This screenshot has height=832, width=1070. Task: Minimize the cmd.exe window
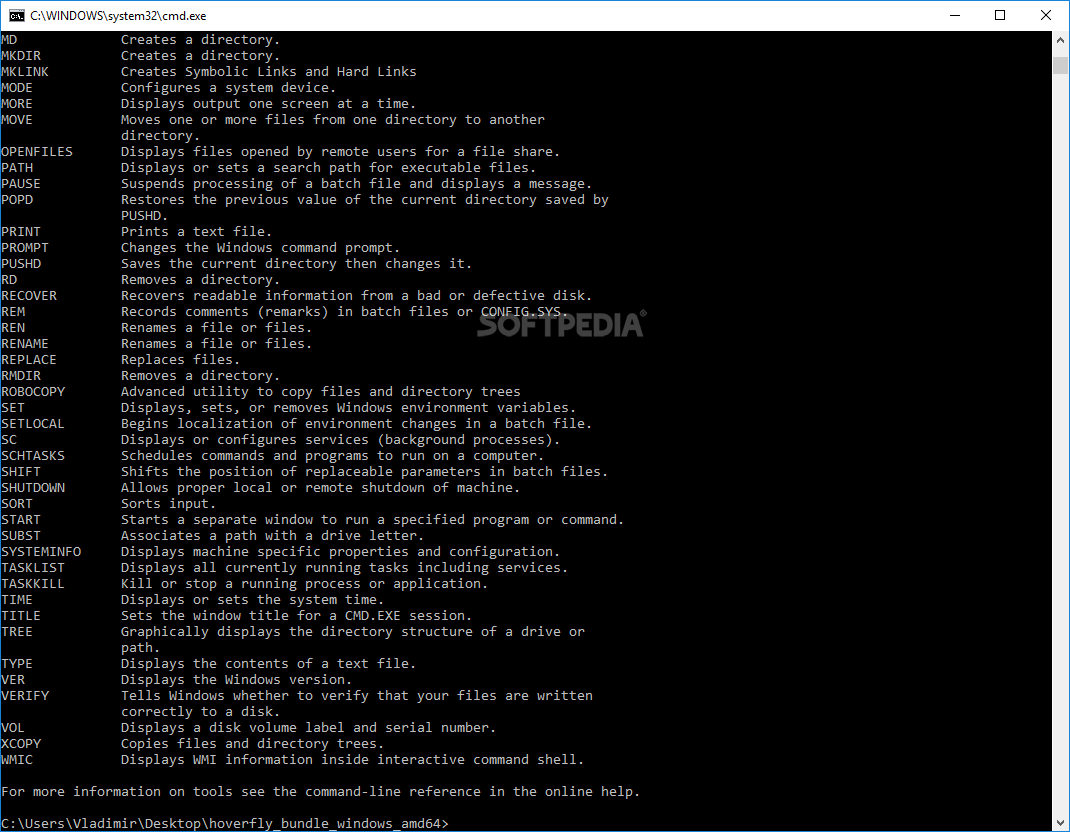coord(955,15)
